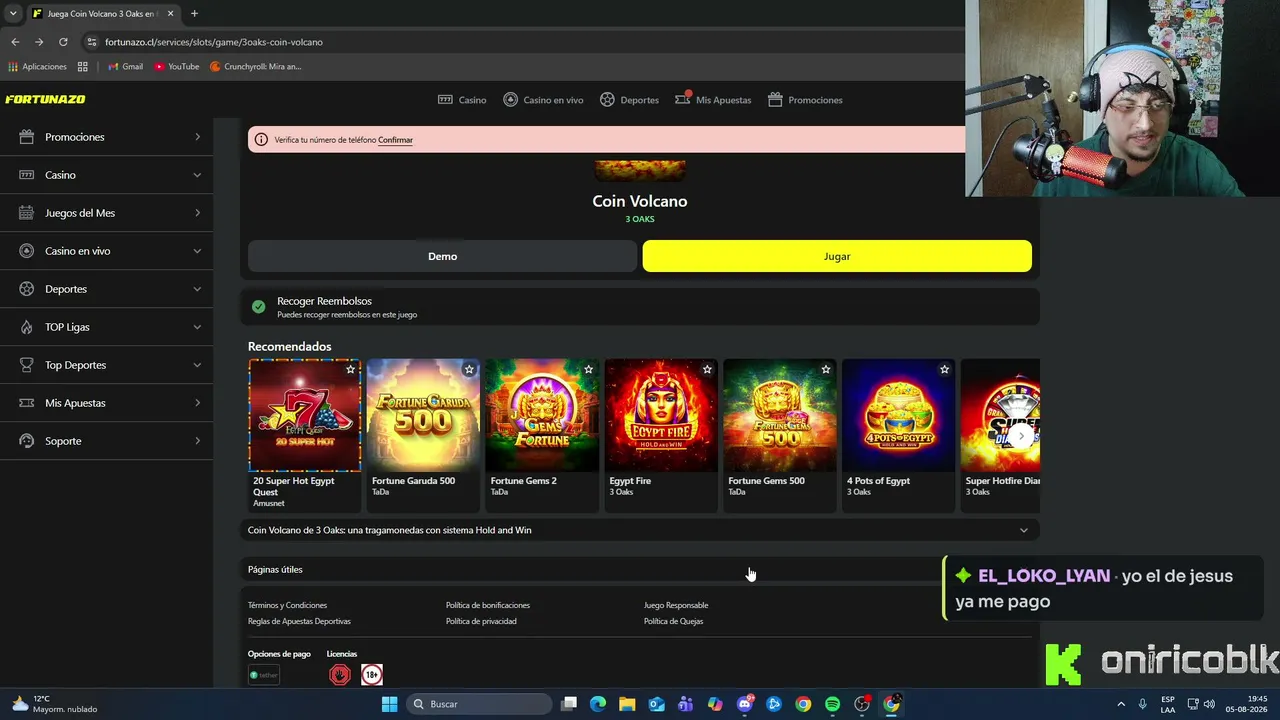Open Discord from the taskbar
1280x720 pixels.
coord(744,704)
